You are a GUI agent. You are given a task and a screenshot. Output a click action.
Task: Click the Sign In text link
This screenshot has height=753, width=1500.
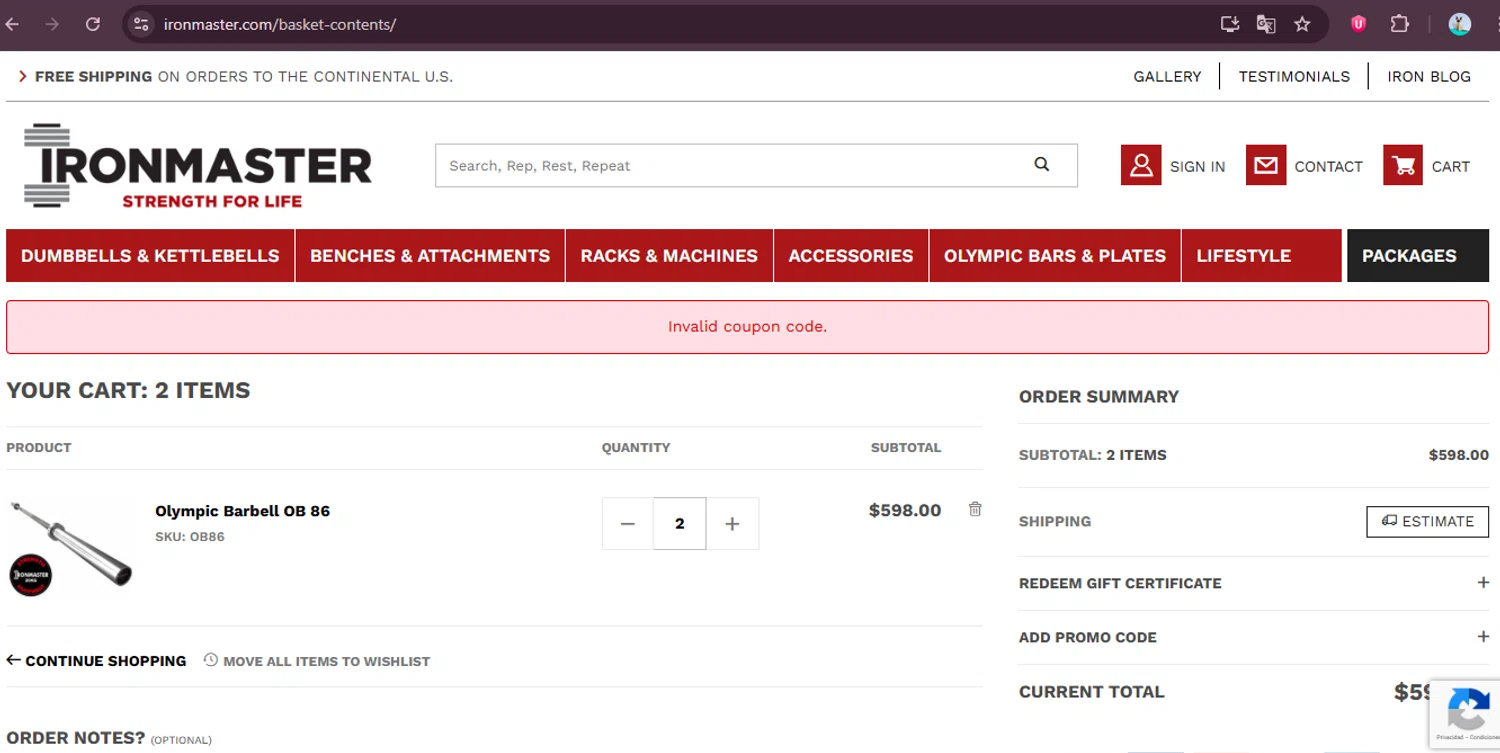[1197, 167]
